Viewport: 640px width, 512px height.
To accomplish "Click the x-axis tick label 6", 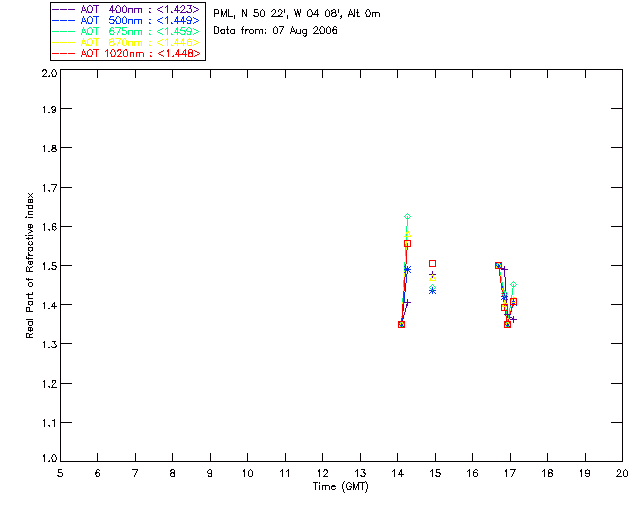I will (x=98, y=473).
